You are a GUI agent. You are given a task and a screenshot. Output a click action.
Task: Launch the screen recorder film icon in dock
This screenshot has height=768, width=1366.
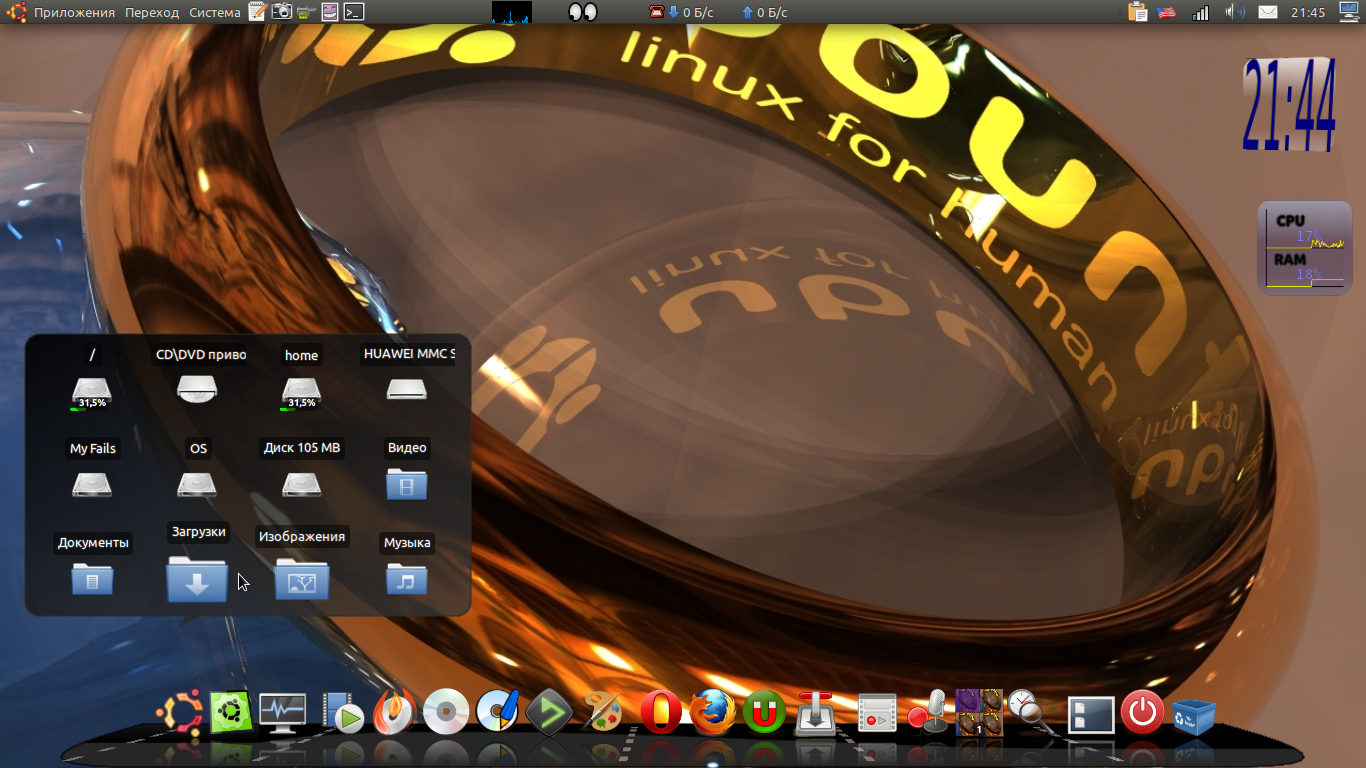[x=877, y=714]
